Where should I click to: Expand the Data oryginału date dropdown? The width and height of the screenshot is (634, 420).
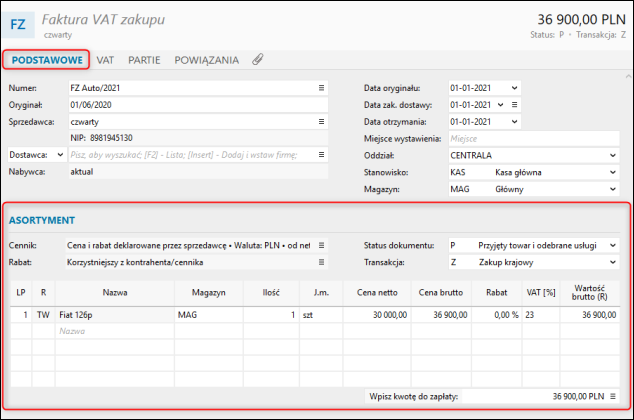click(x=514, y=88)
